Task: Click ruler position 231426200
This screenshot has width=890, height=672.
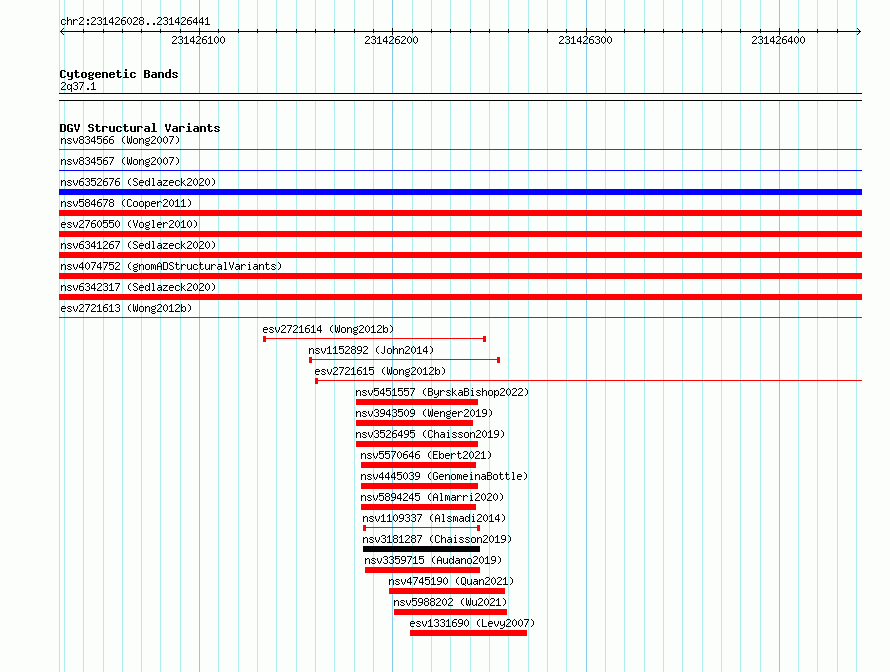Action: coord(392,40)
